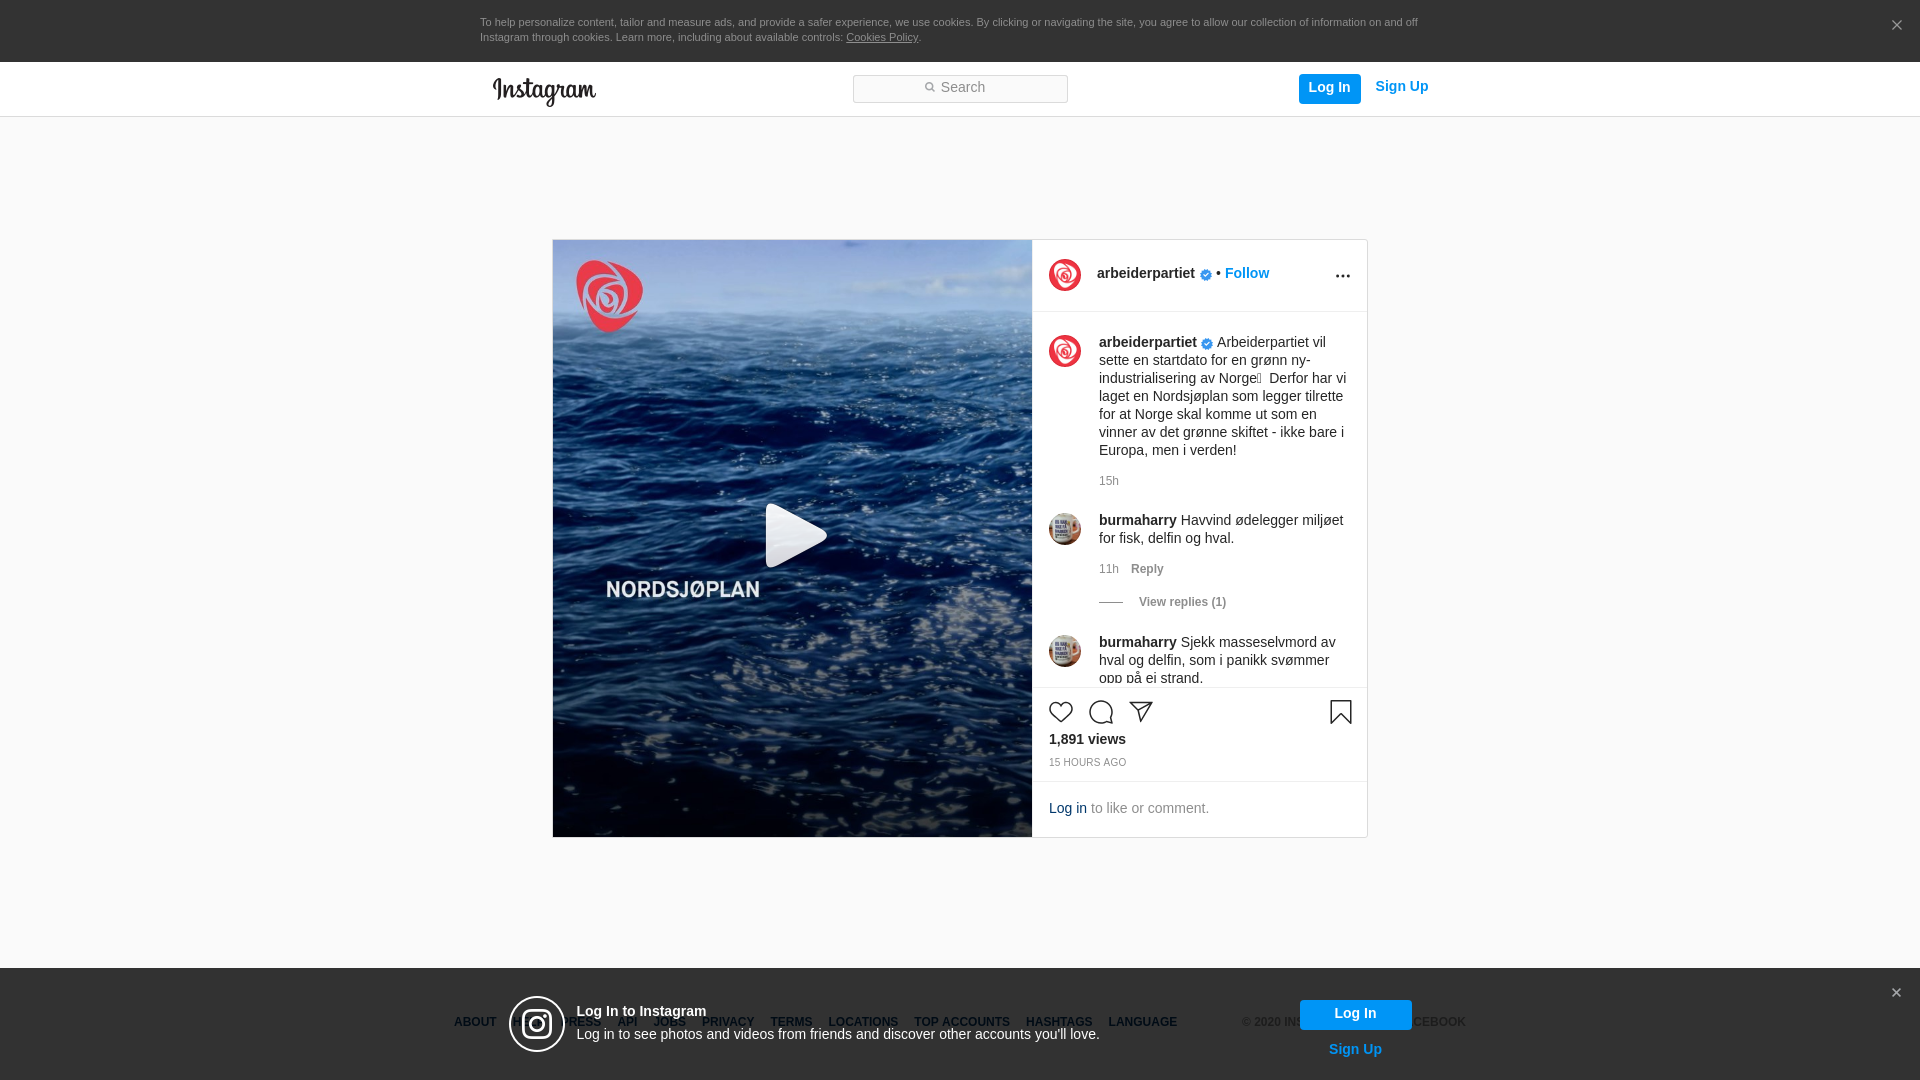The image size is (1920, 1080).
Task: Close the bottom login prompt banner
Action: point(1895,993)
